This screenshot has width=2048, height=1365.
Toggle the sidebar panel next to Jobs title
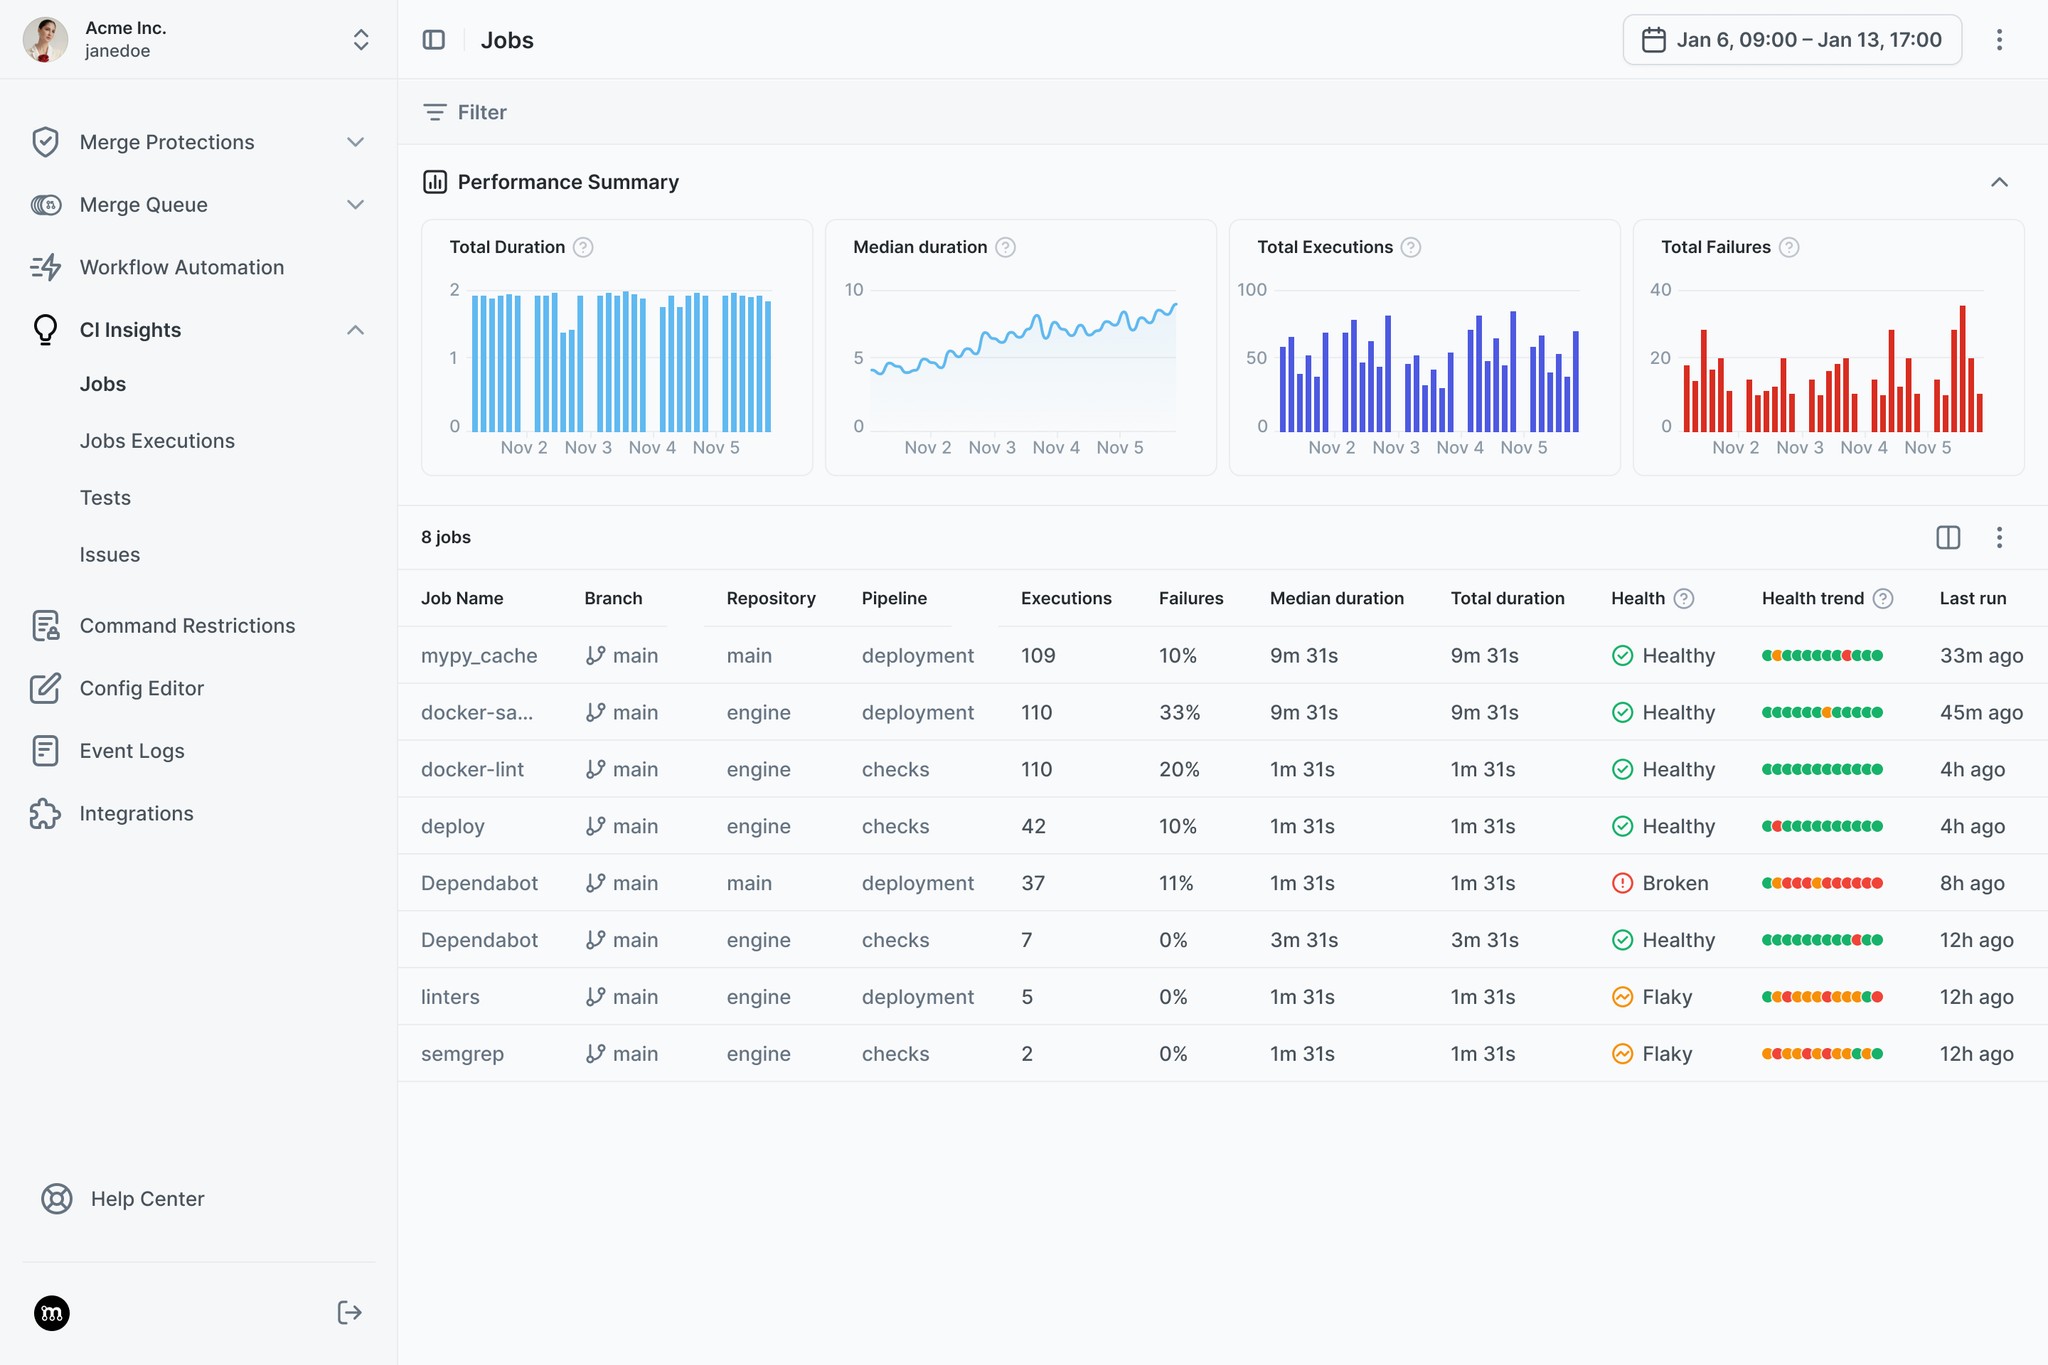click(435, 40)
